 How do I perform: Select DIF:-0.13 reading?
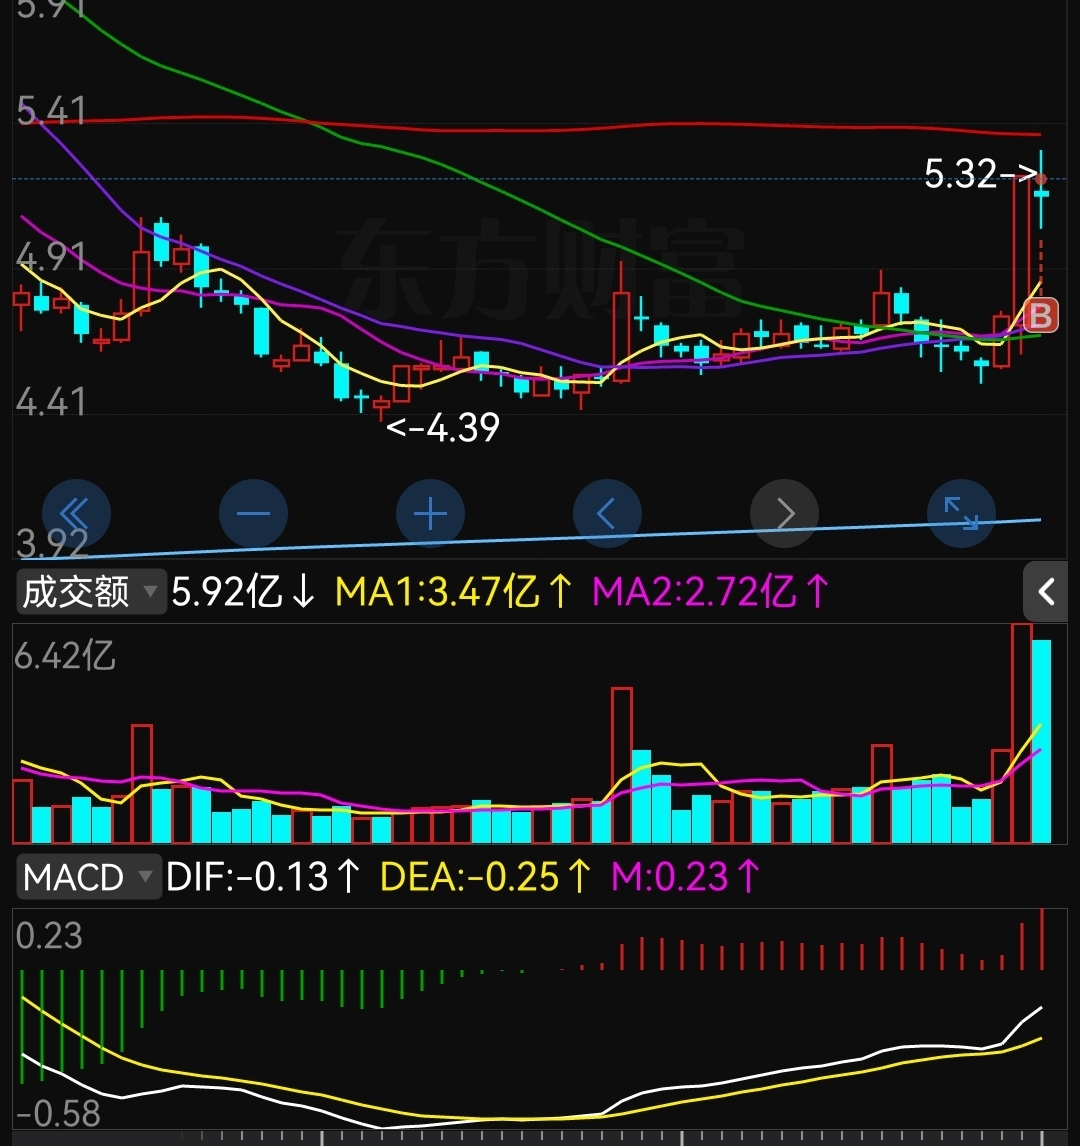[263, 876]
